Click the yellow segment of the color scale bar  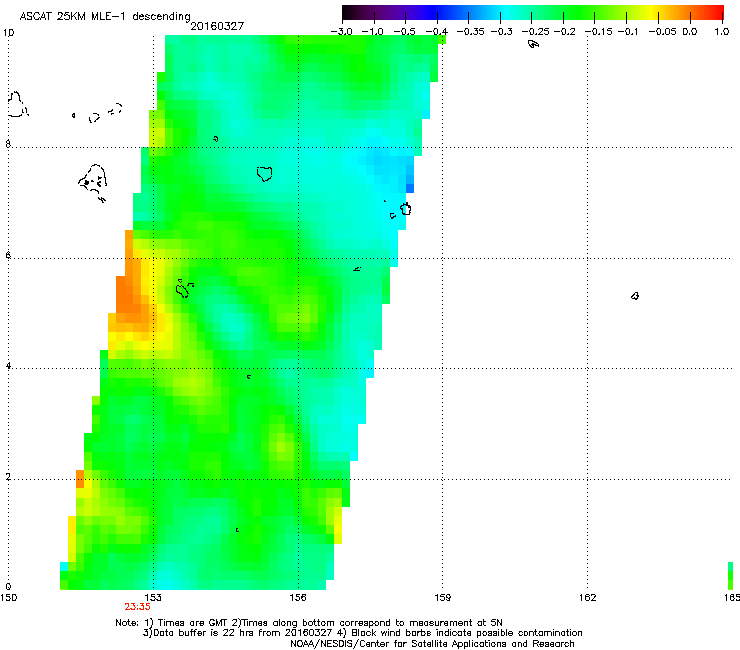654,12
